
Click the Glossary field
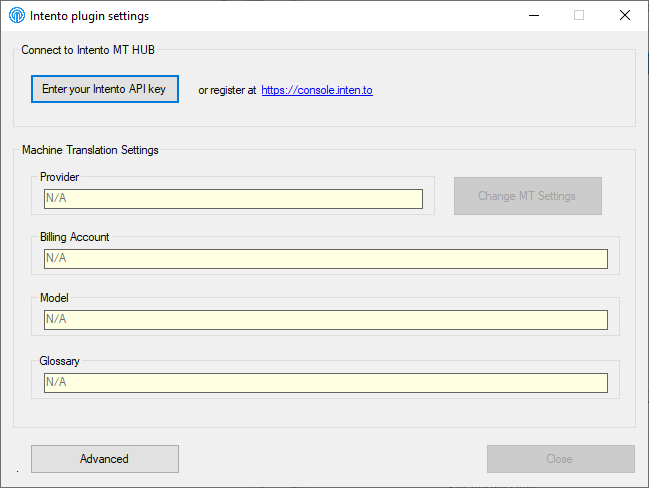326,382
